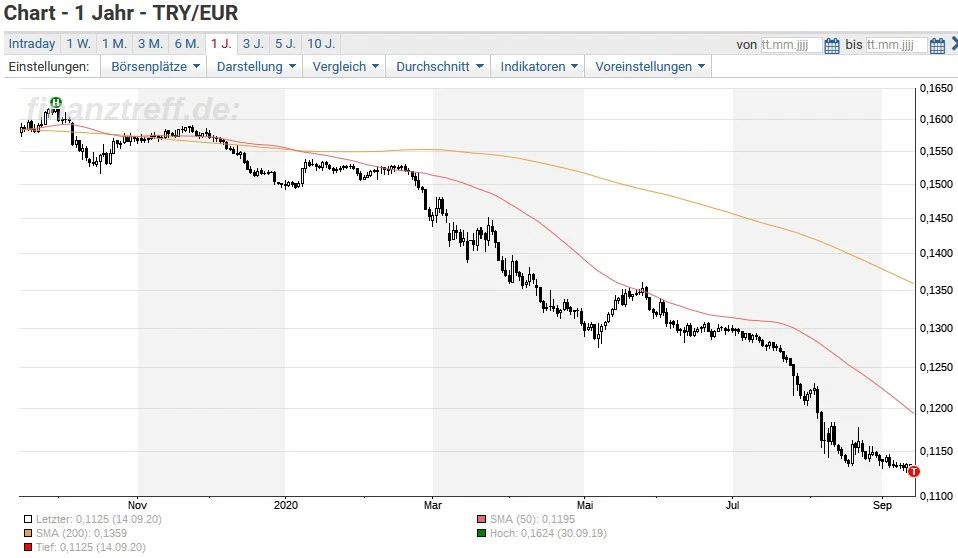The height and width of the screenshot is (558, 958).
Task: Open calendar picker for 'bis' date
Action: pyautogui.click(x=937, y=45)
